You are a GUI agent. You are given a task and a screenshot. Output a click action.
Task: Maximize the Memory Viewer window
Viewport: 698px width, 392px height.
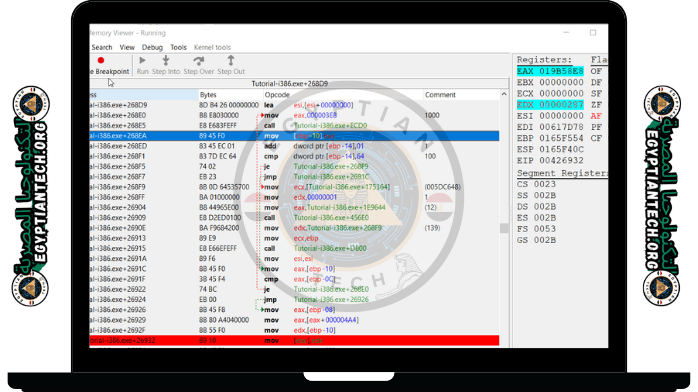pyautogui.click(x=593, y=32)
